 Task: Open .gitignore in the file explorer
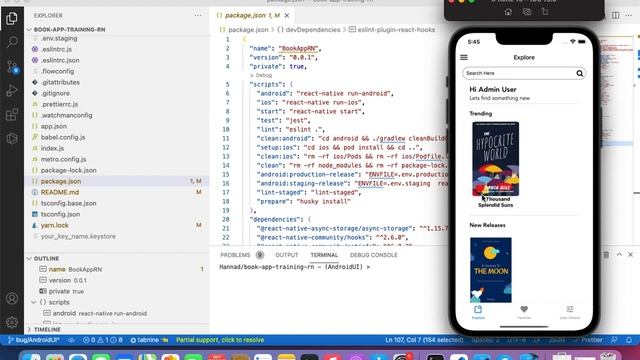coord(55,93)
